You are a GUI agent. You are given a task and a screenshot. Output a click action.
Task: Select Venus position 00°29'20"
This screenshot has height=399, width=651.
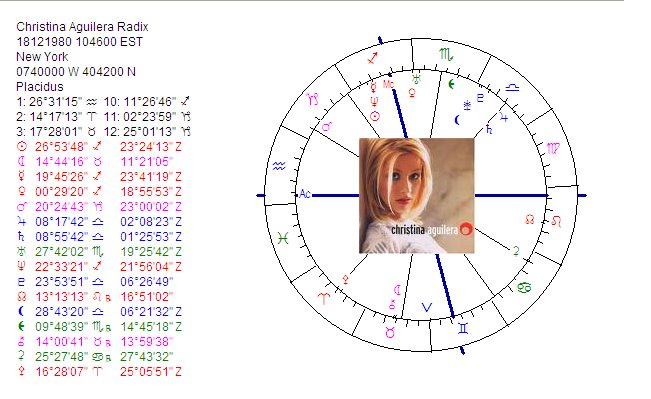(x=61, y=191)
